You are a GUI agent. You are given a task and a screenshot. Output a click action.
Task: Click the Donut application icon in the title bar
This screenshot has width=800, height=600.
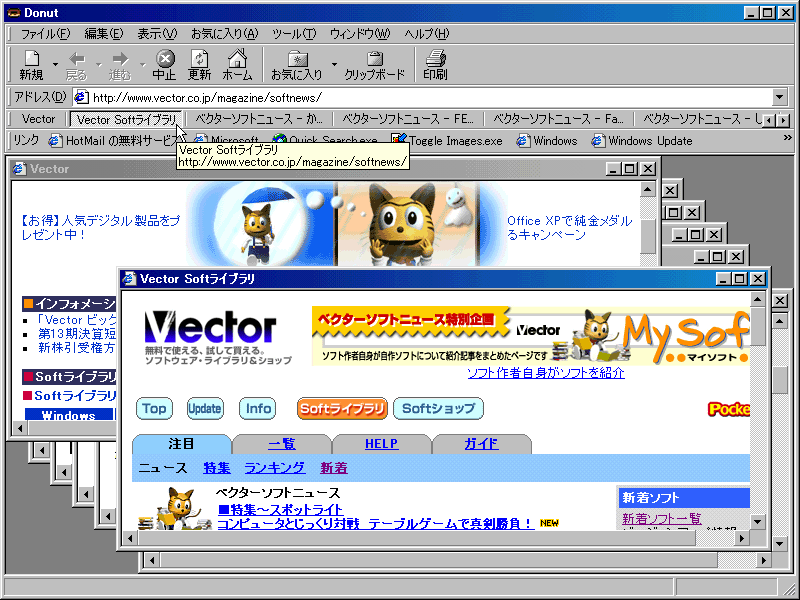coord(13,13)
